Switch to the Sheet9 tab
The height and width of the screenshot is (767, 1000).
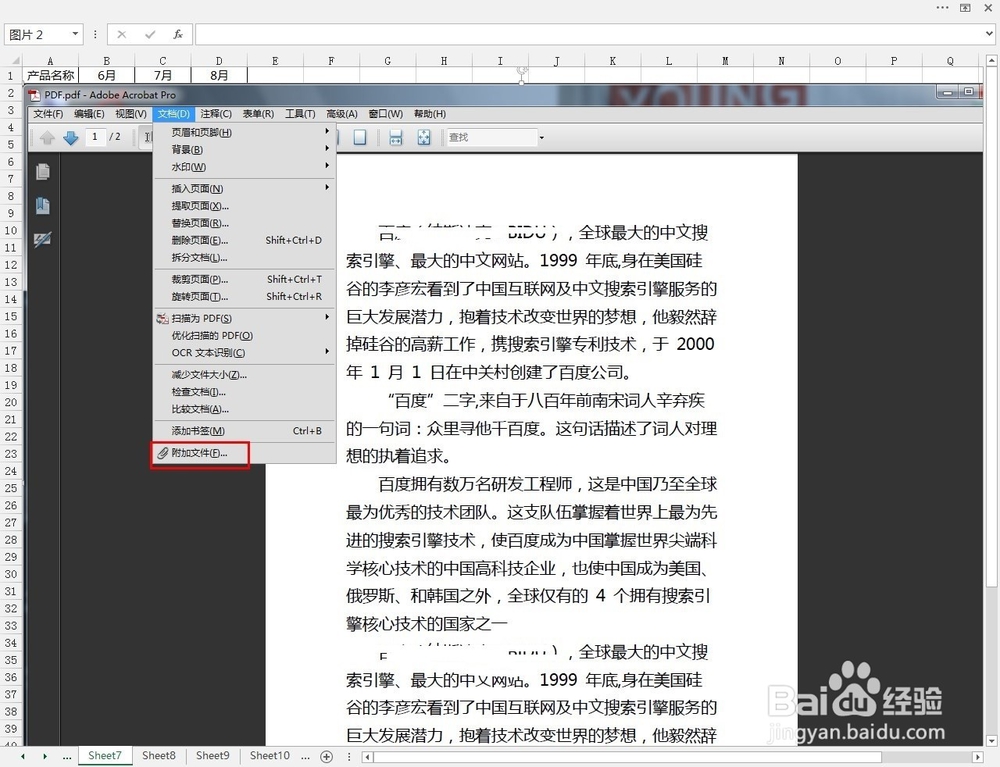tap(212, 756)
